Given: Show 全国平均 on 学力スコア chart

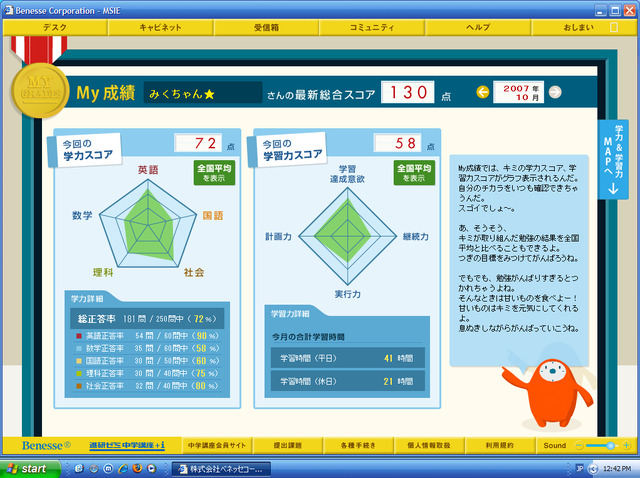Looking at the screenshot, I should point(214,173).
